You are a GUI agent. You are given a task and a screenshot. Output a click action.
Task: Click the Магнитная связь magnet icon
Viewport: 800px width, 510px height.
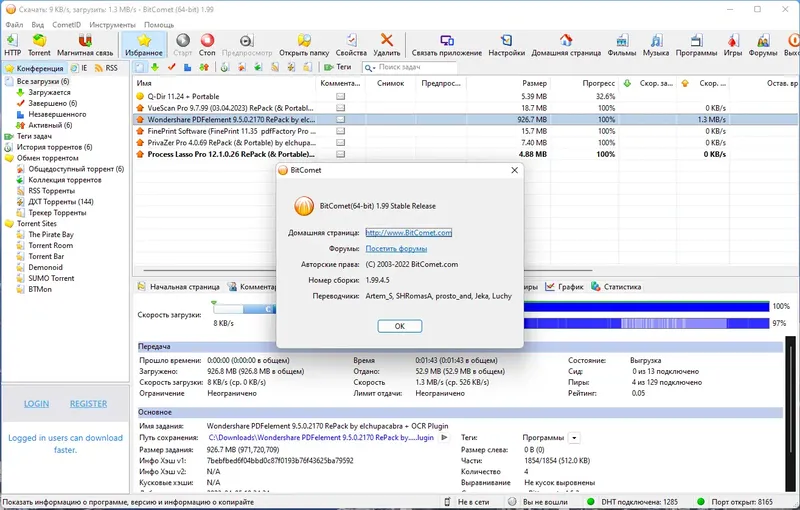[x=85, y=40]
